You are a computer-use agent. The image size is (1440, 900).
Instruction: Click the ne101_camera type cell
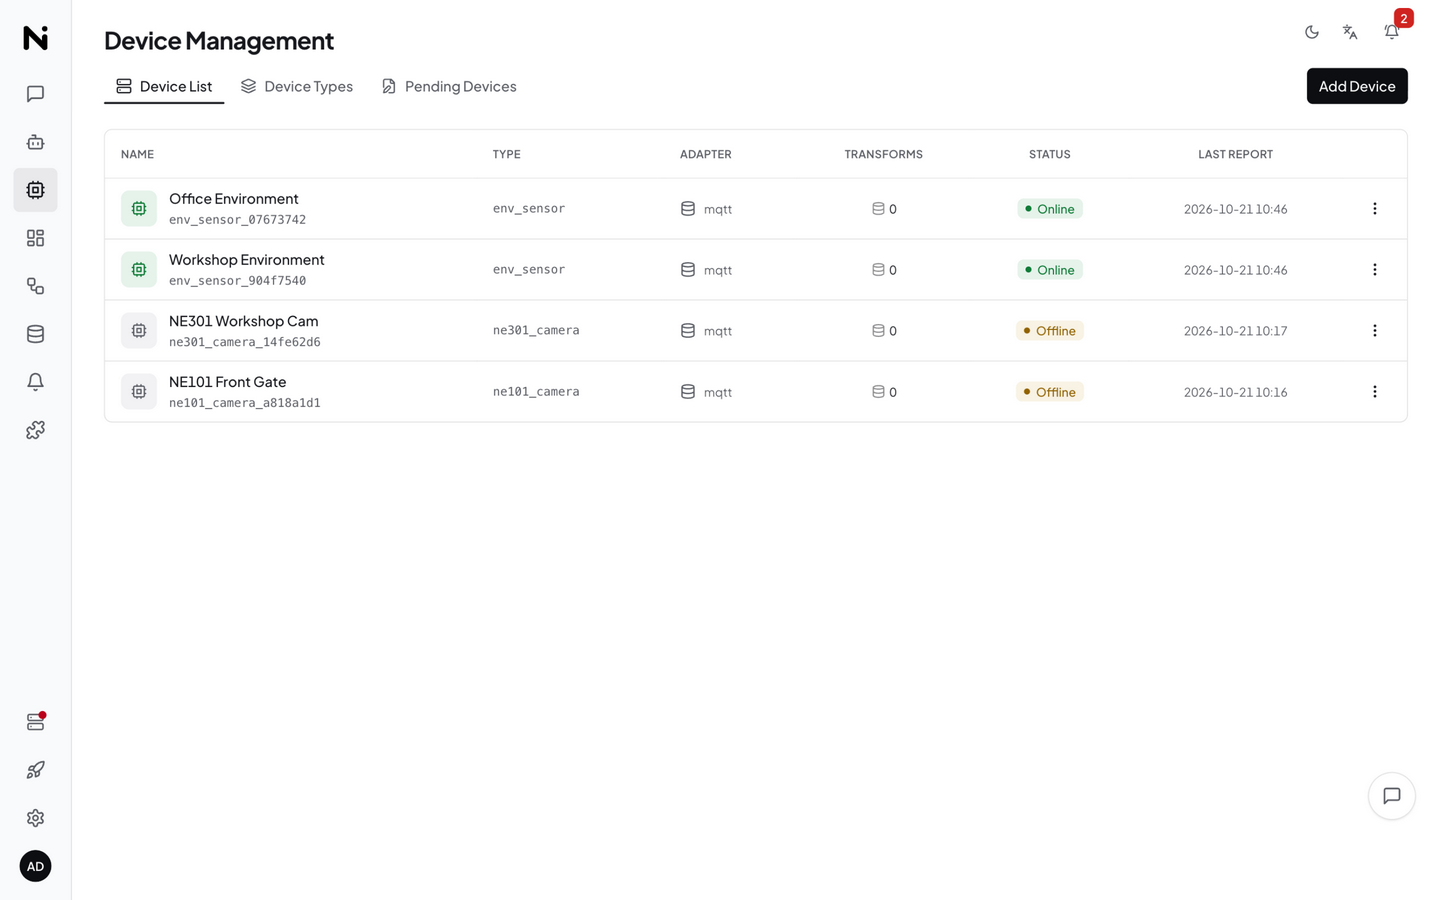(536, 392)
